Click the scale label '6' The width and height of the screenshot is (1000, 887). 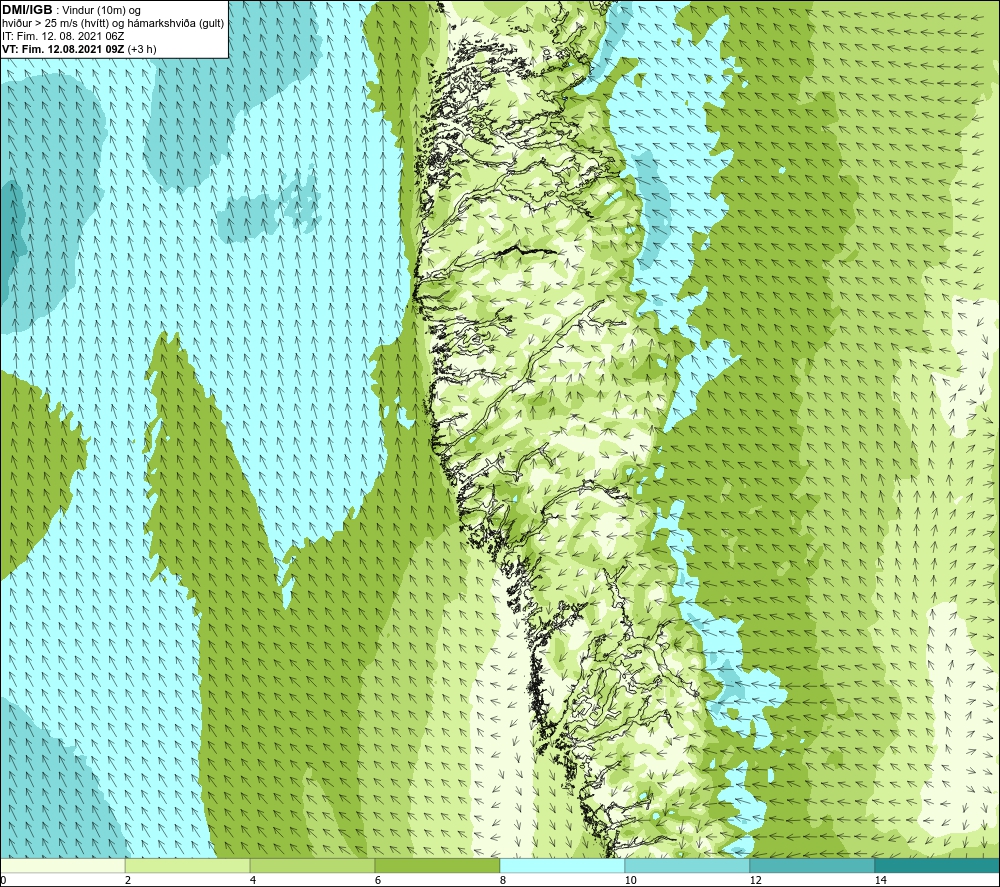coord(378,880)
